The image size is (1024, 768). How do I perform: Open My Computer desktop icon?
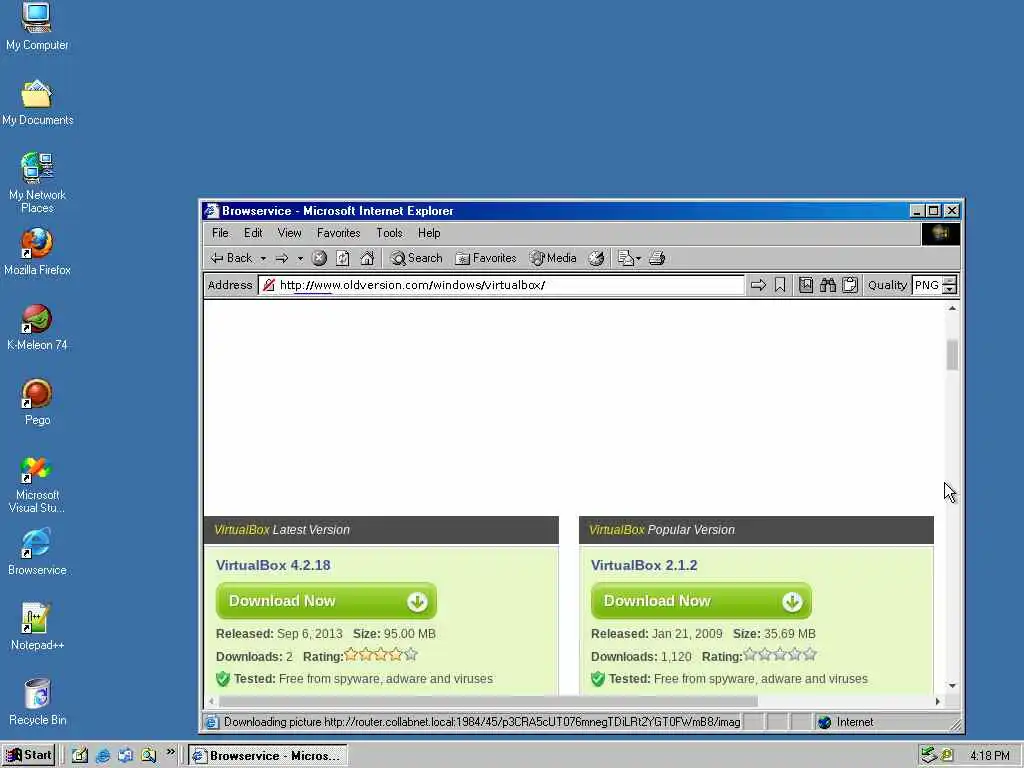click(x=37, y=26)
